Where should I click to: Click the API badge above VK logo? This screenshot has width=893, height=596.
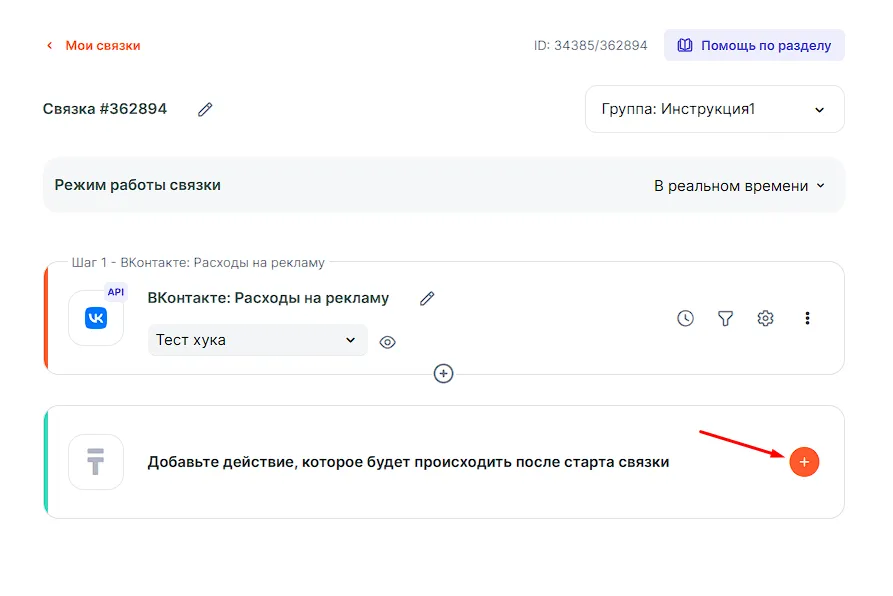pos(116,292)
